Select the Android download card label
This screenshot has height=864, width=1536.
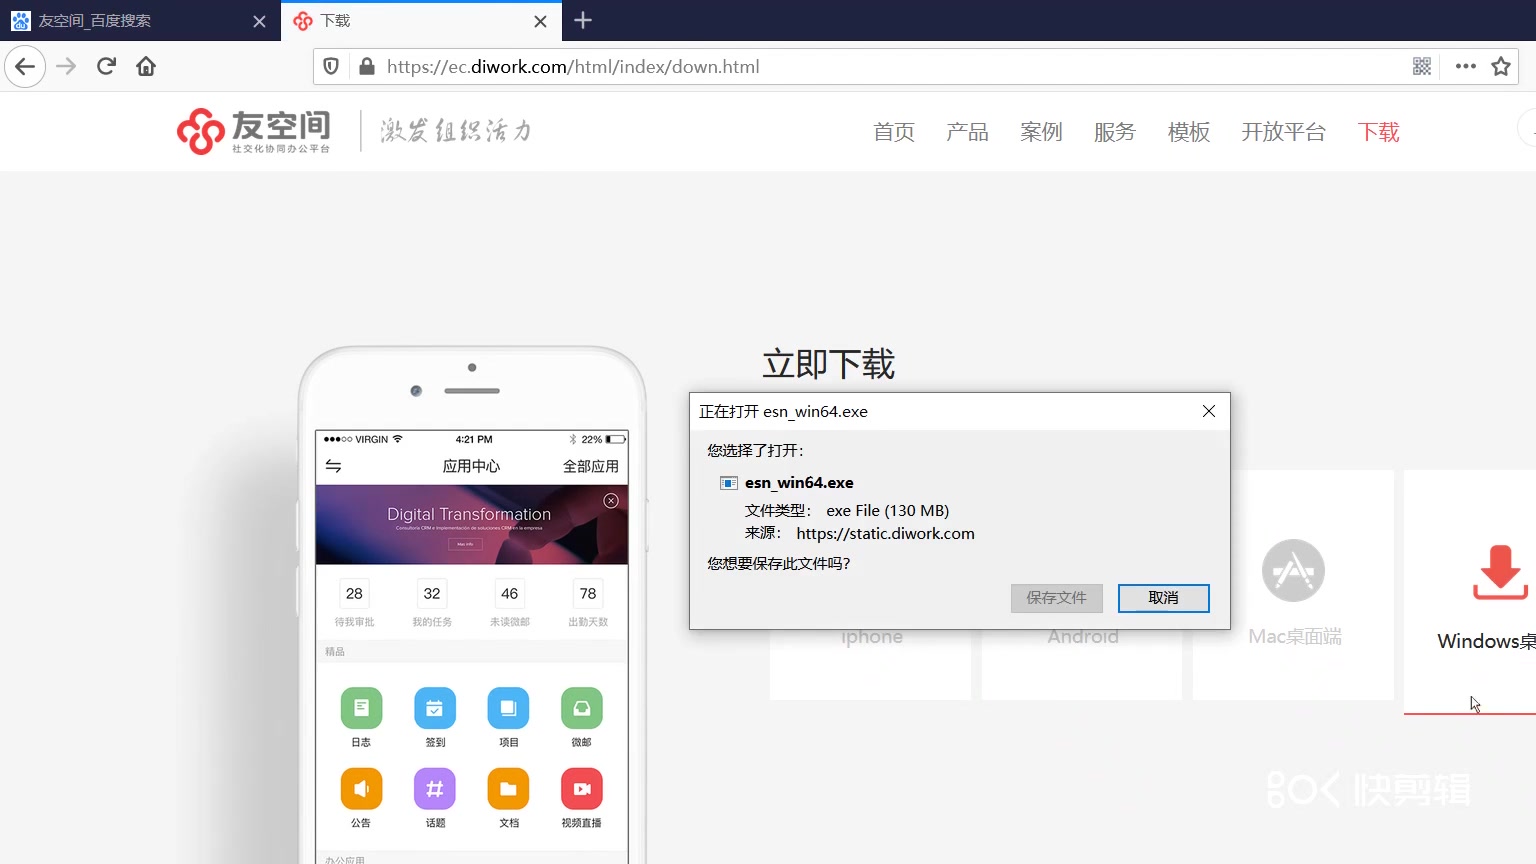[x=1083, y=637]
